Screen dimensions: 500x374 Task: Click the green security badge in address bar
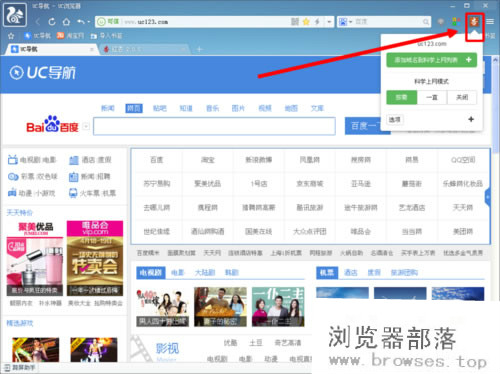pos(108,22)
